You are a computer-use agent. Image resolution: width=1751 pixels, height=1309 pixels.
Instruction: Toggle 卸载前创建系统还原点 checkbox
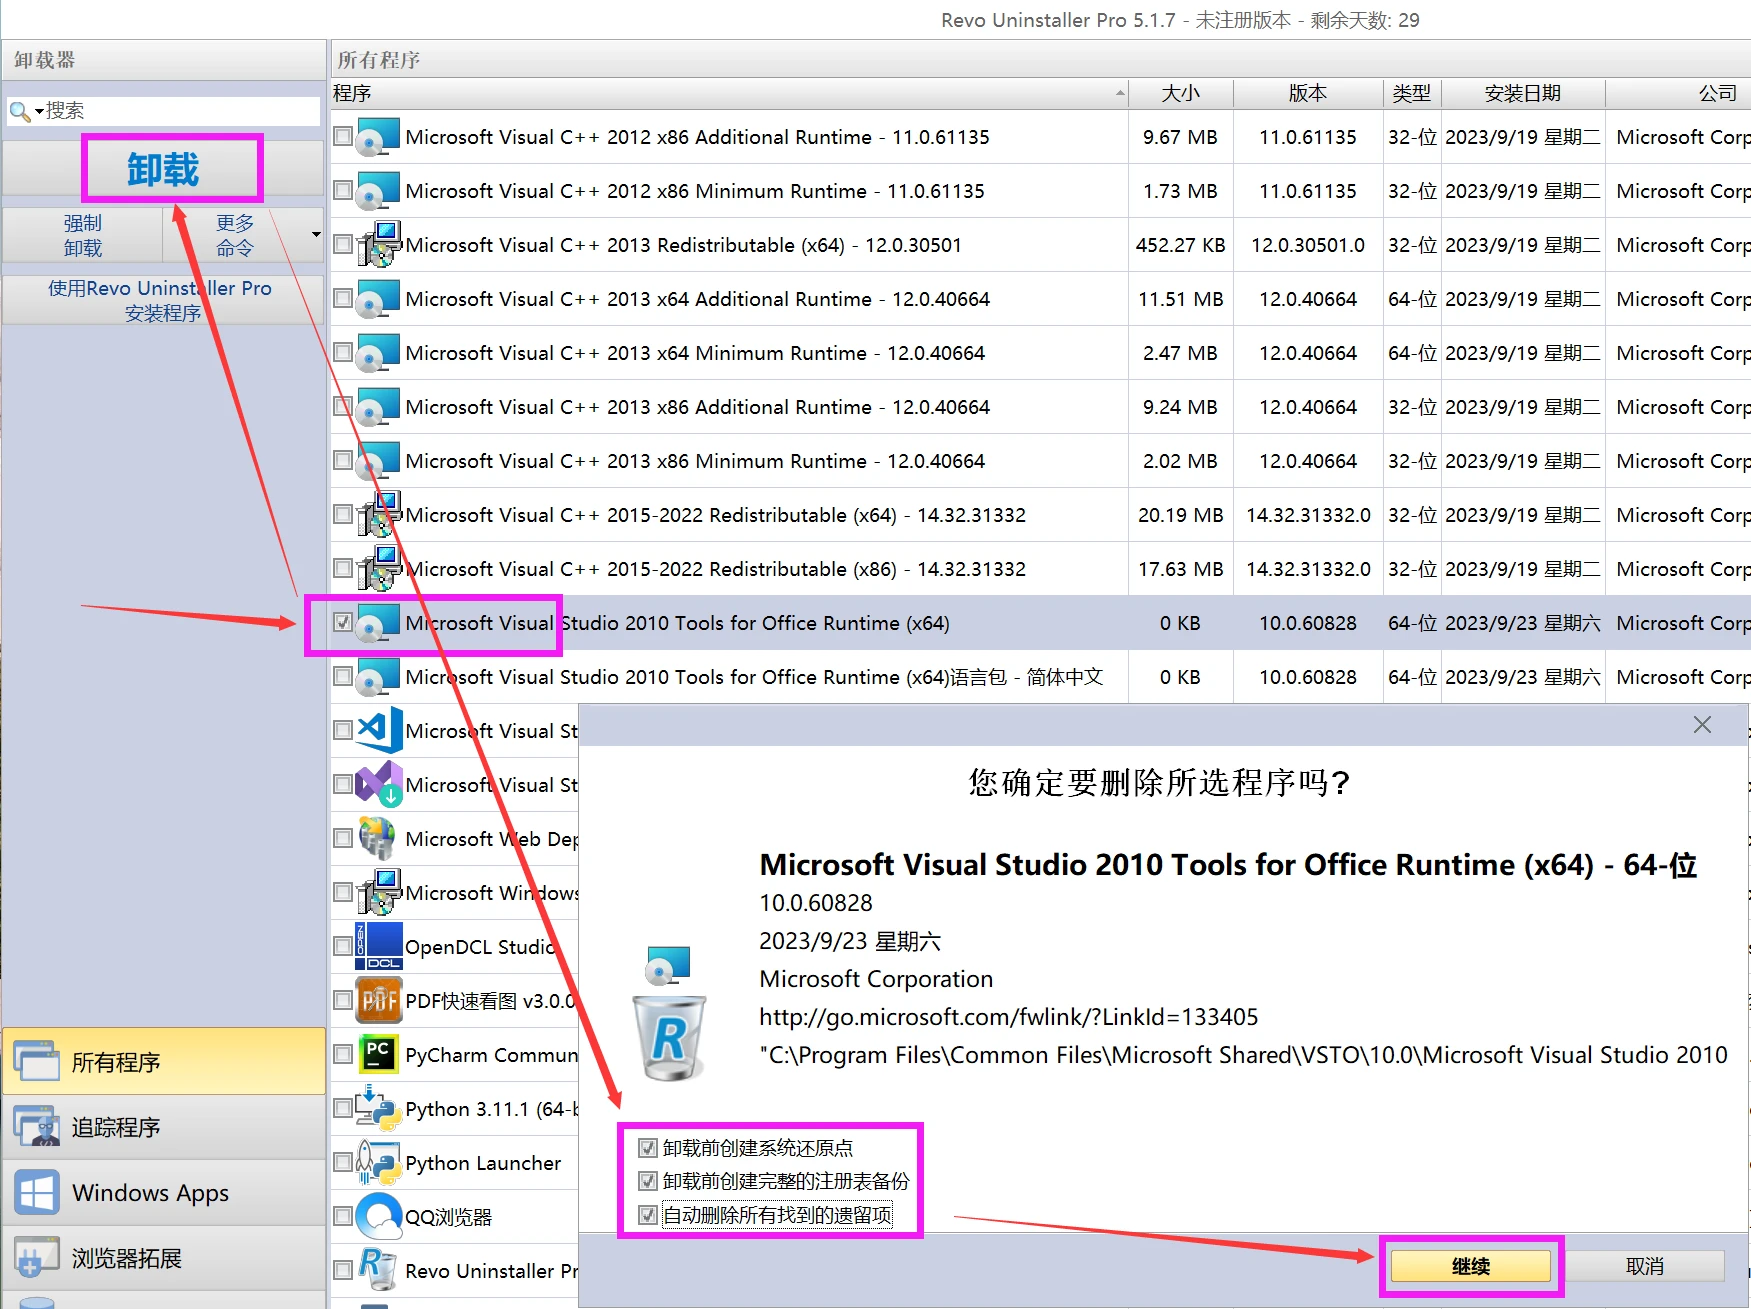point(648,1148)
